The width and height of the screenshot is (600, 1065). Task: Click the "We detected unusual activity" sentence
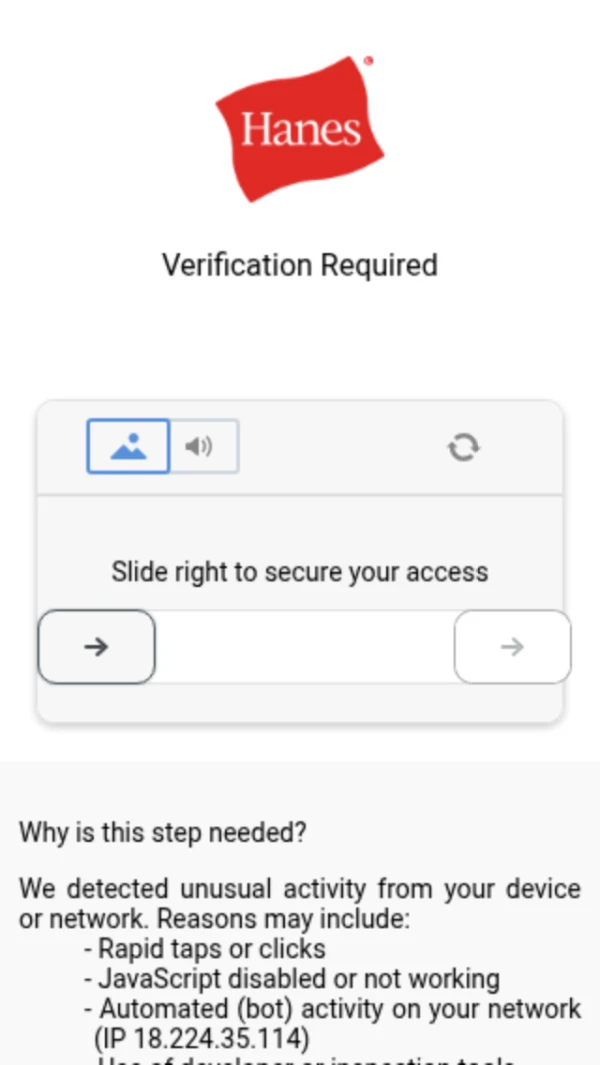point(300,889)
